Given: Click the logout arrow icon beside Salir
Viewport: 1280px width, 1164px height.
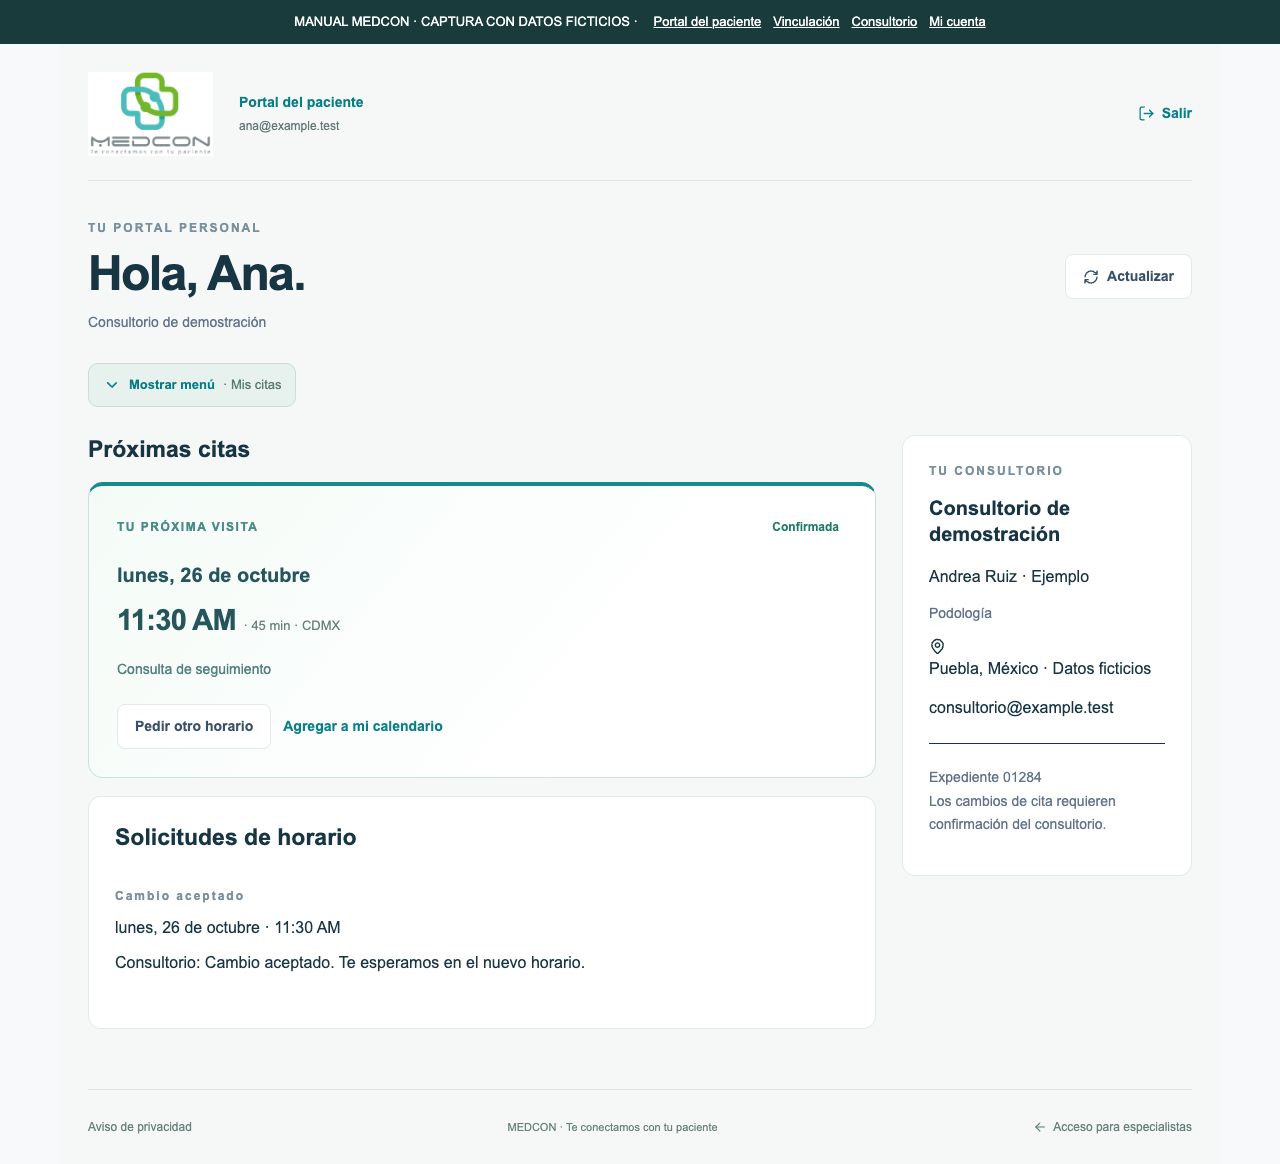Looking at the screenshot, I should click(x=1146, y=114).
